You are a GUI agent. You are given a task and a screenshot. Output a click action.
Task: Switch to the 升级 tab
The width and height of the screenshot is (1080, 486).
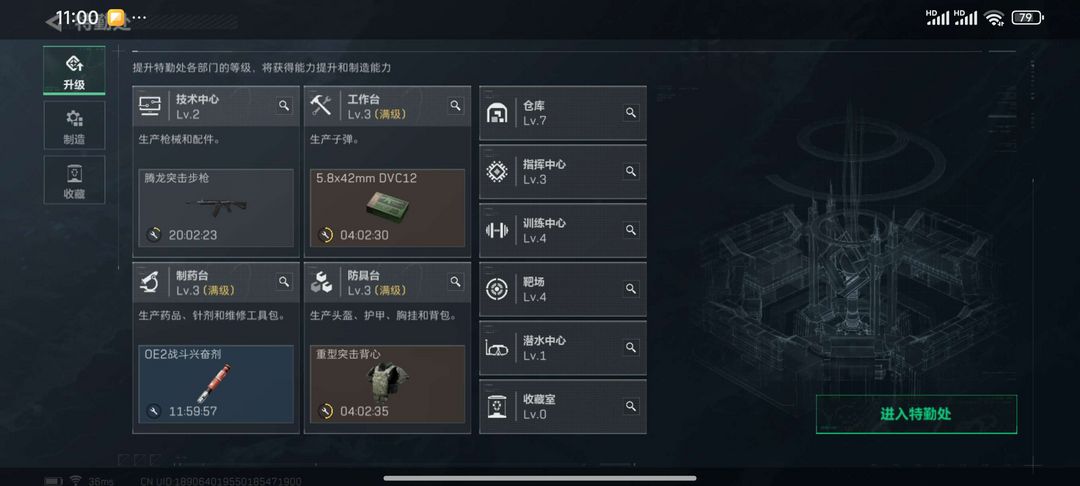[74, 70]
